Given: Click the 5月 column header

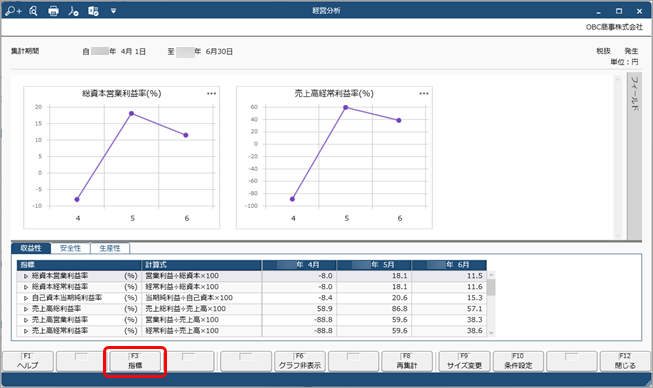Looking at the screenshot, I should pyautogui.click(x=374, y=265).
